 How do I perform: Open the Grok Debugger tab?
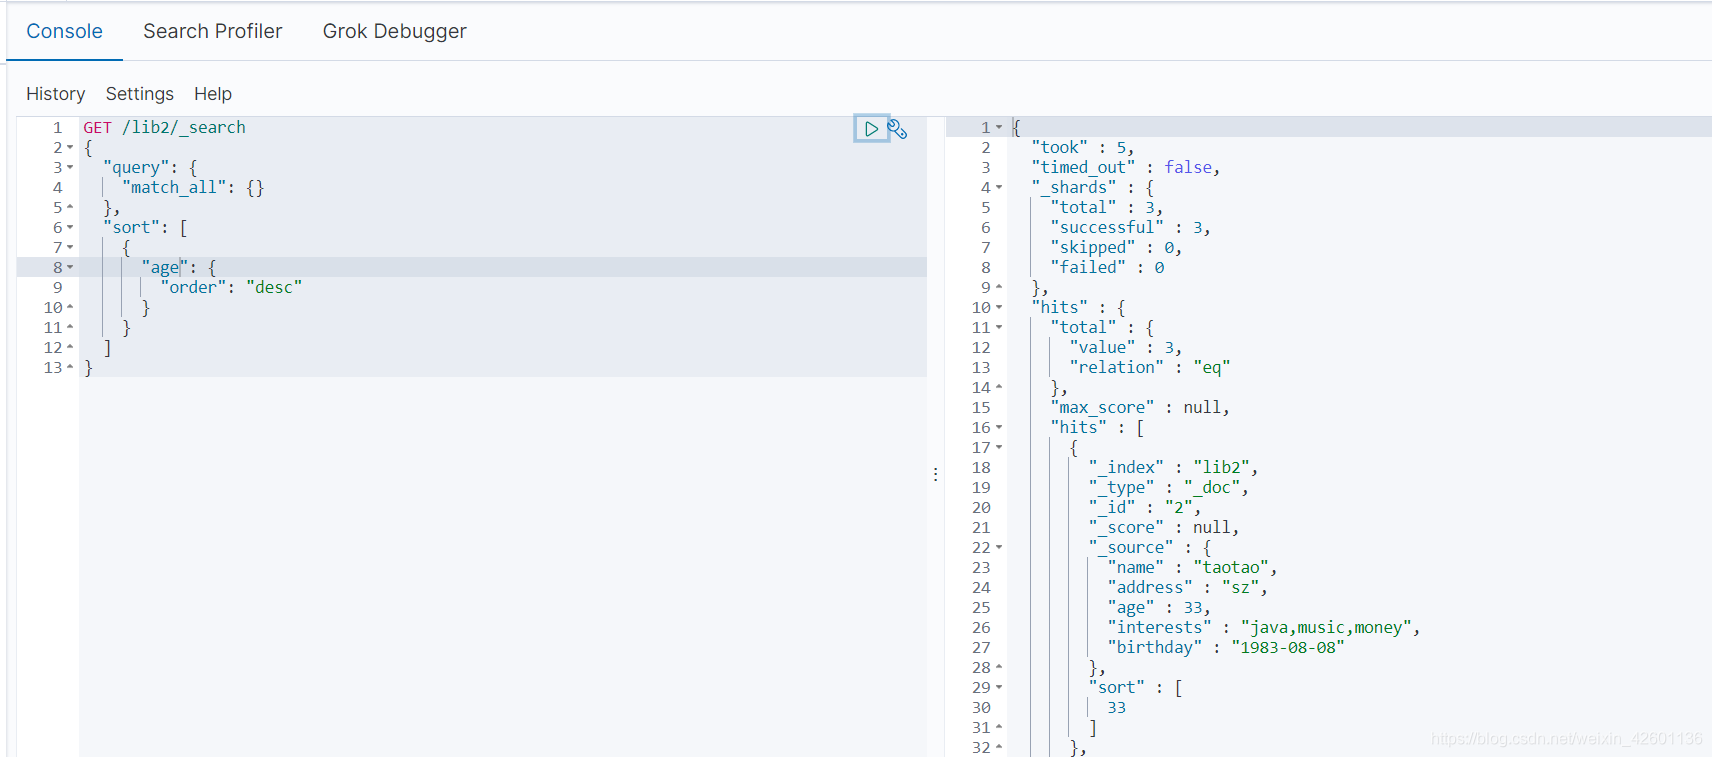(395, 31)
